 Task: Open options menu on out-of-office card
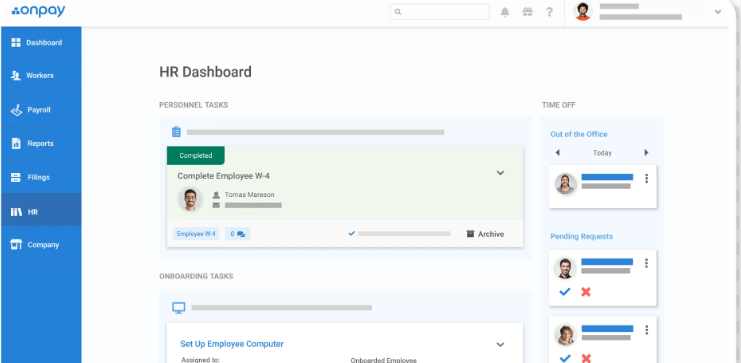click(646, 179)
